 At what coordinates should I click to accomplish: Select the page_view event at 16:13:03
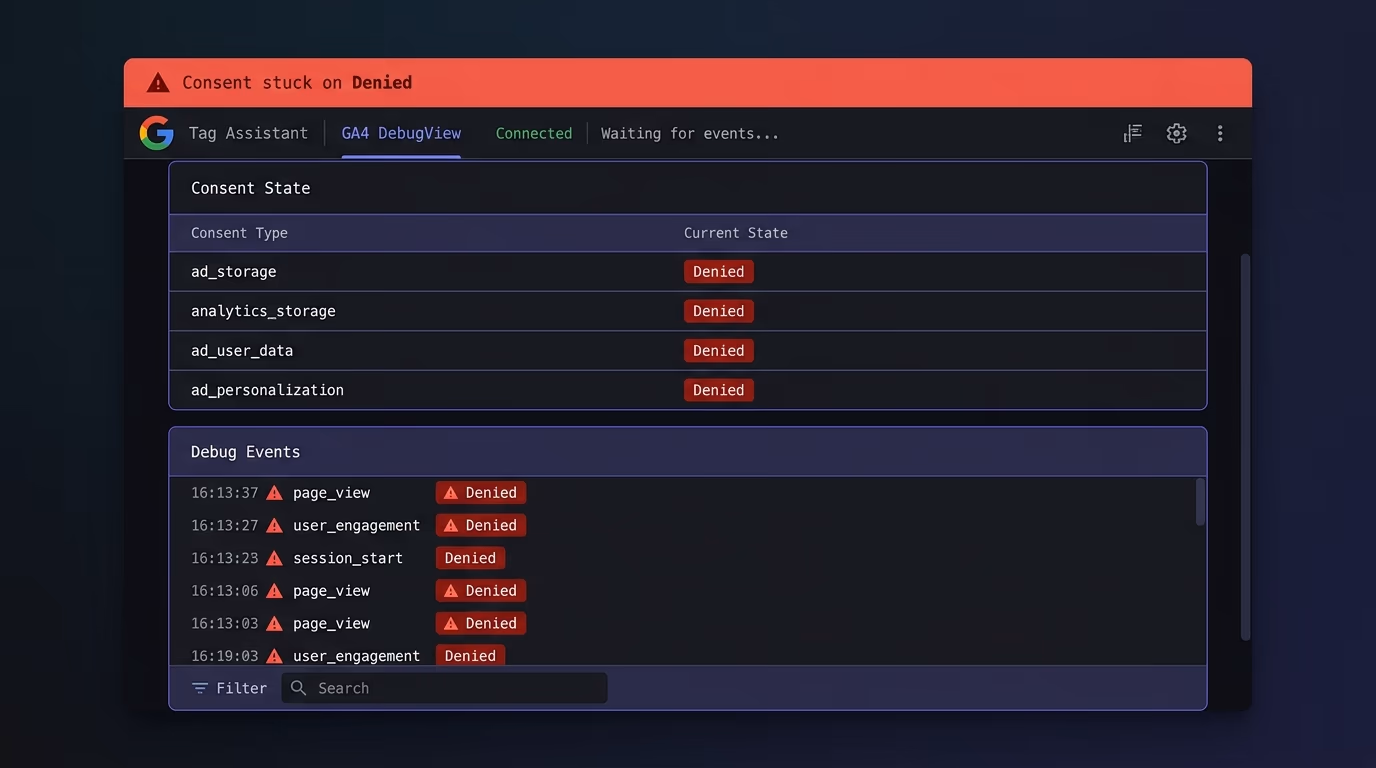click(331, 624)
